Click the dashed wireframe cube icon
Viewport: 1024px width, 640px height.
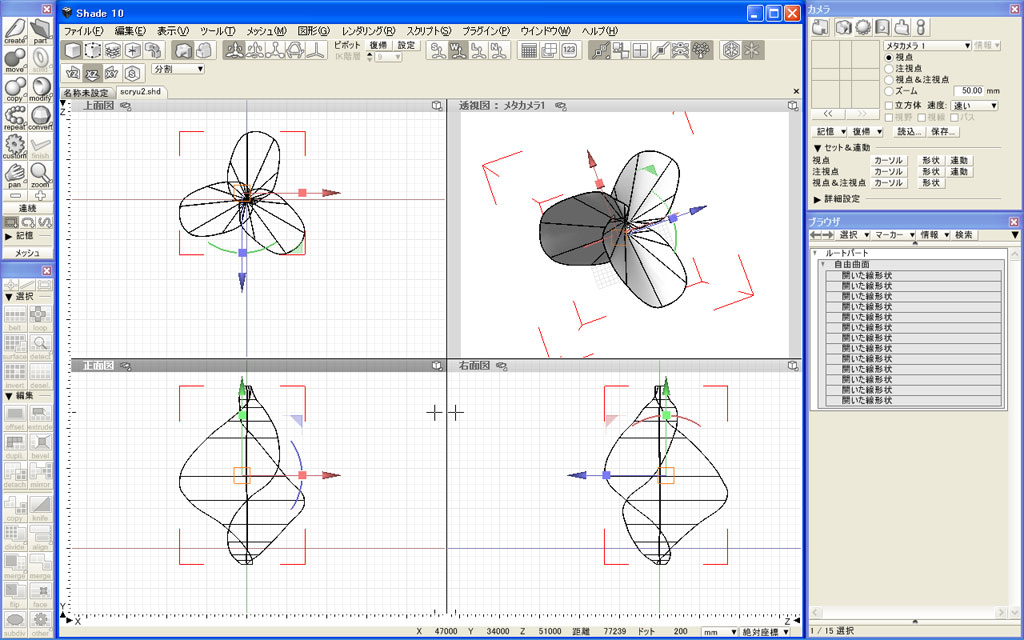[93, 50]
